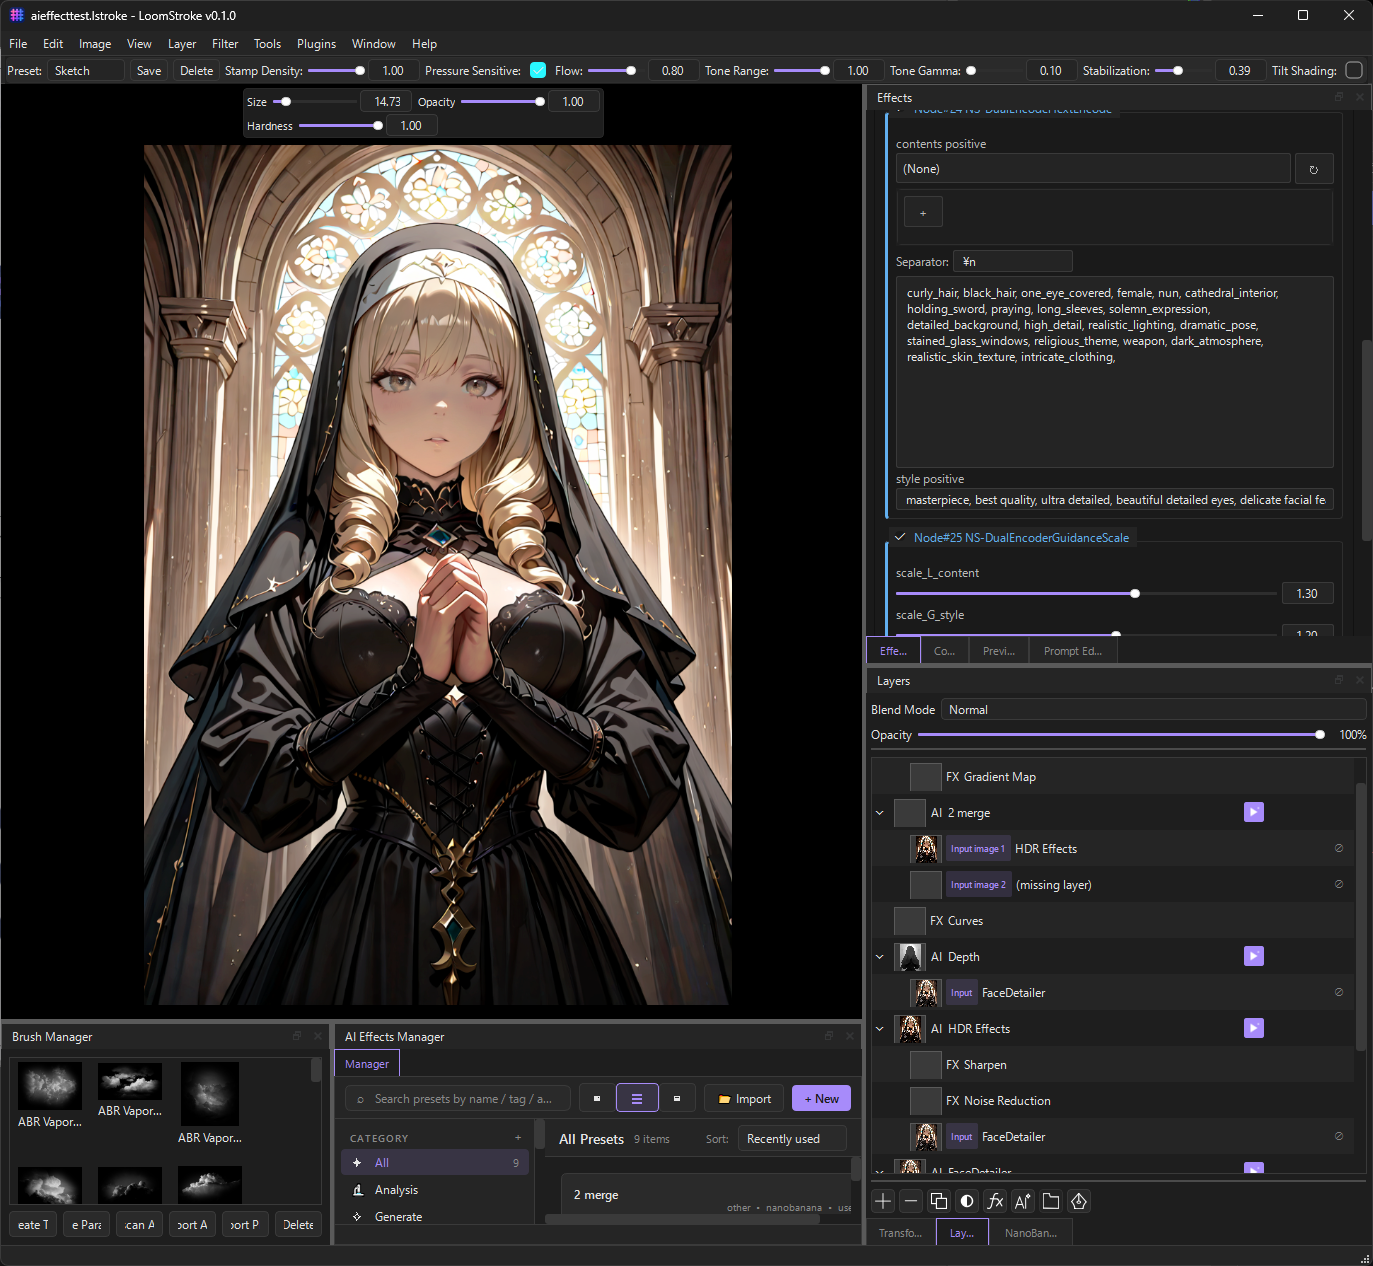Float the Effects panel
Image resolution: width=1373 pixels, height=1266 pixels.
(x=1339, y=97)
